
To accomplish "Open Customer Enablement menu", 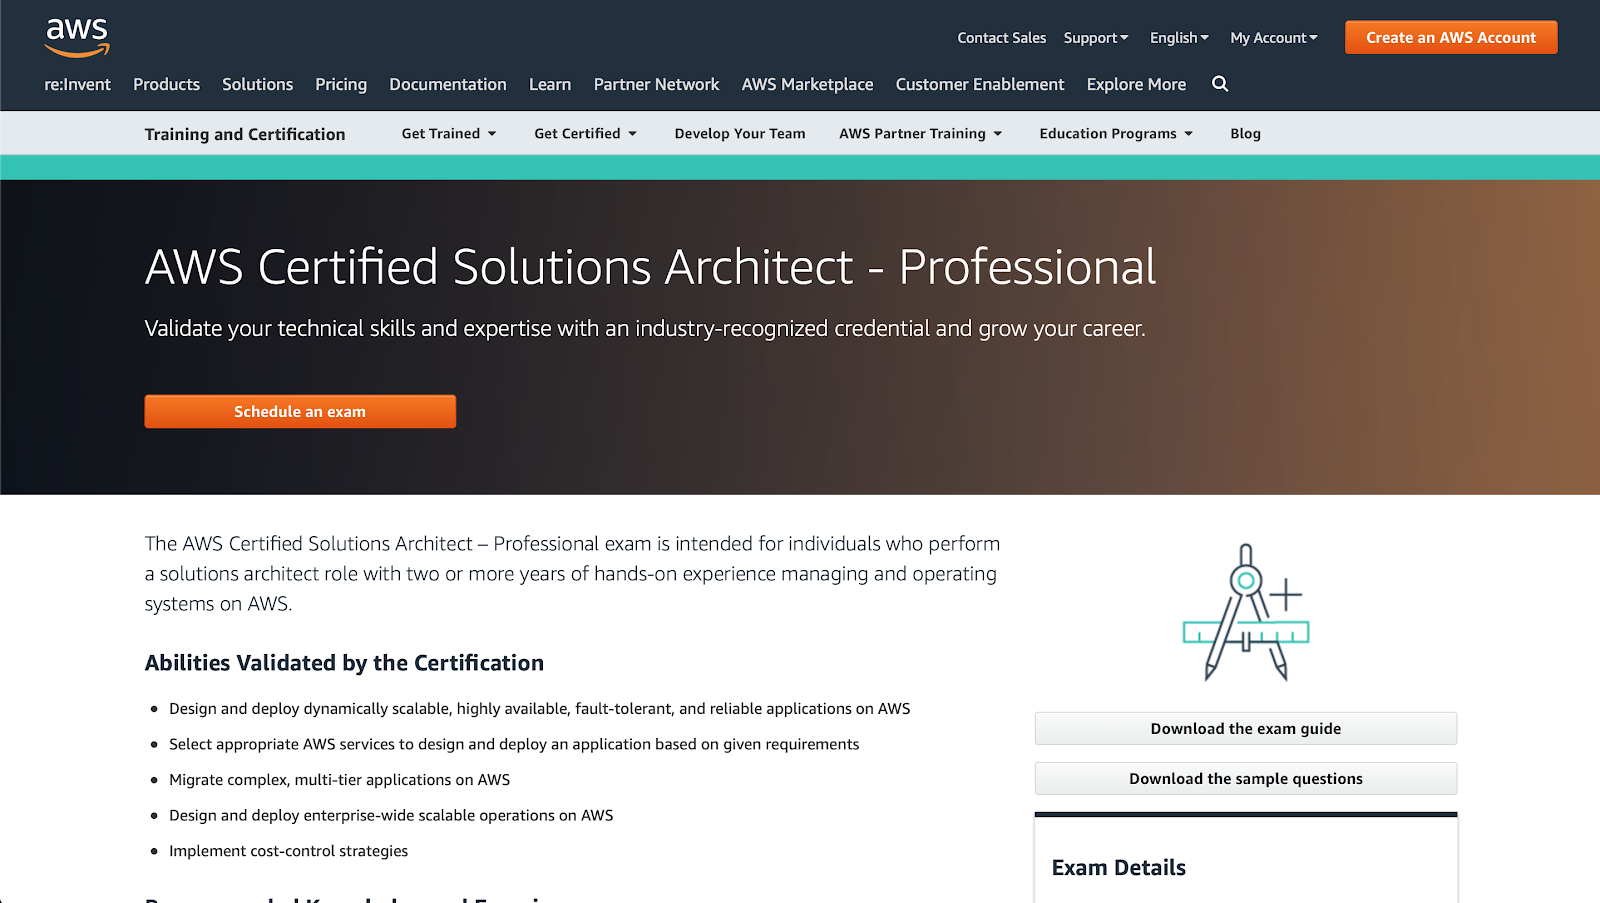I will pyautogui.click(x=980, y=85).
